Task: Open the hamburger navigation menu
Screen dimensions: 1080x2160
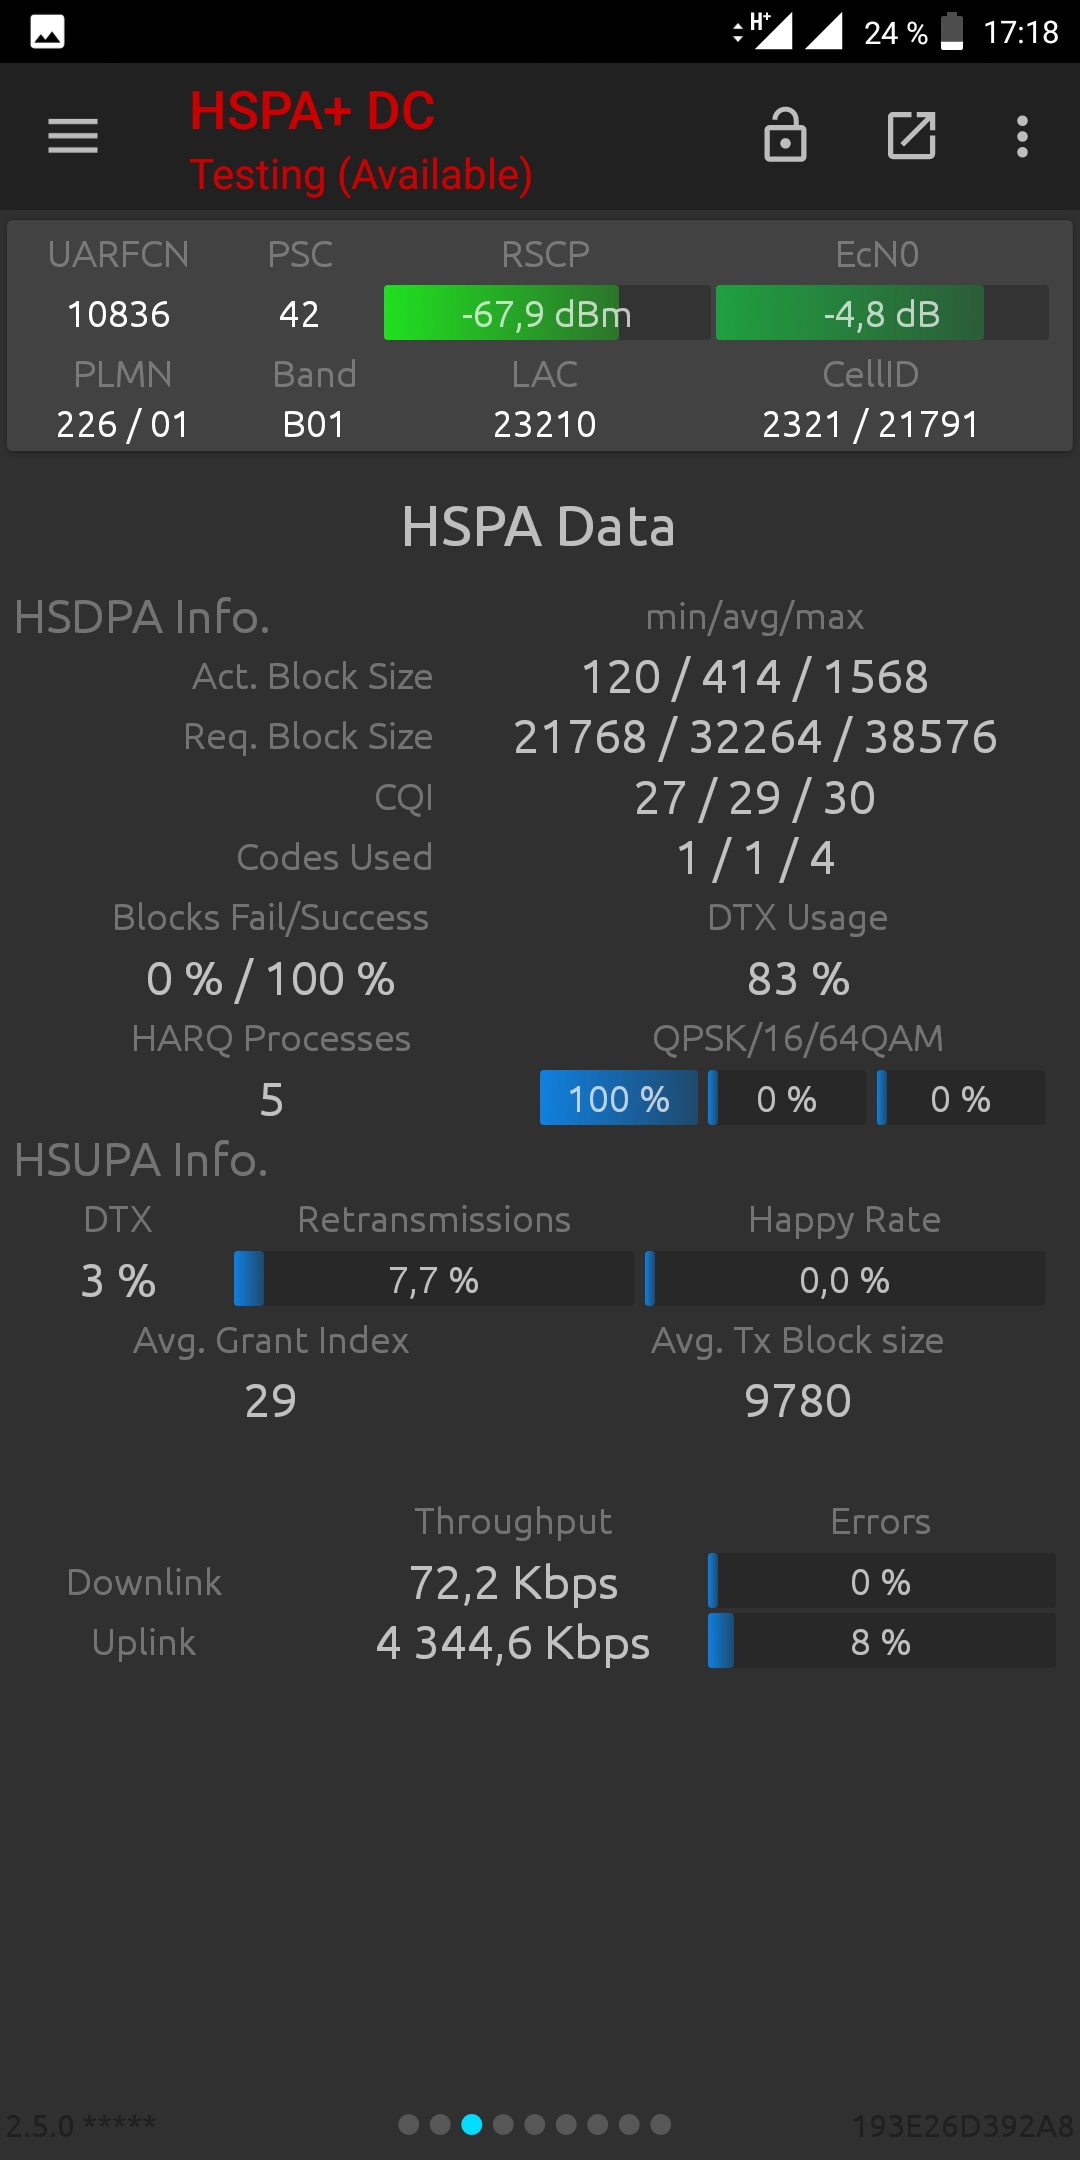Action: (73, 136)
